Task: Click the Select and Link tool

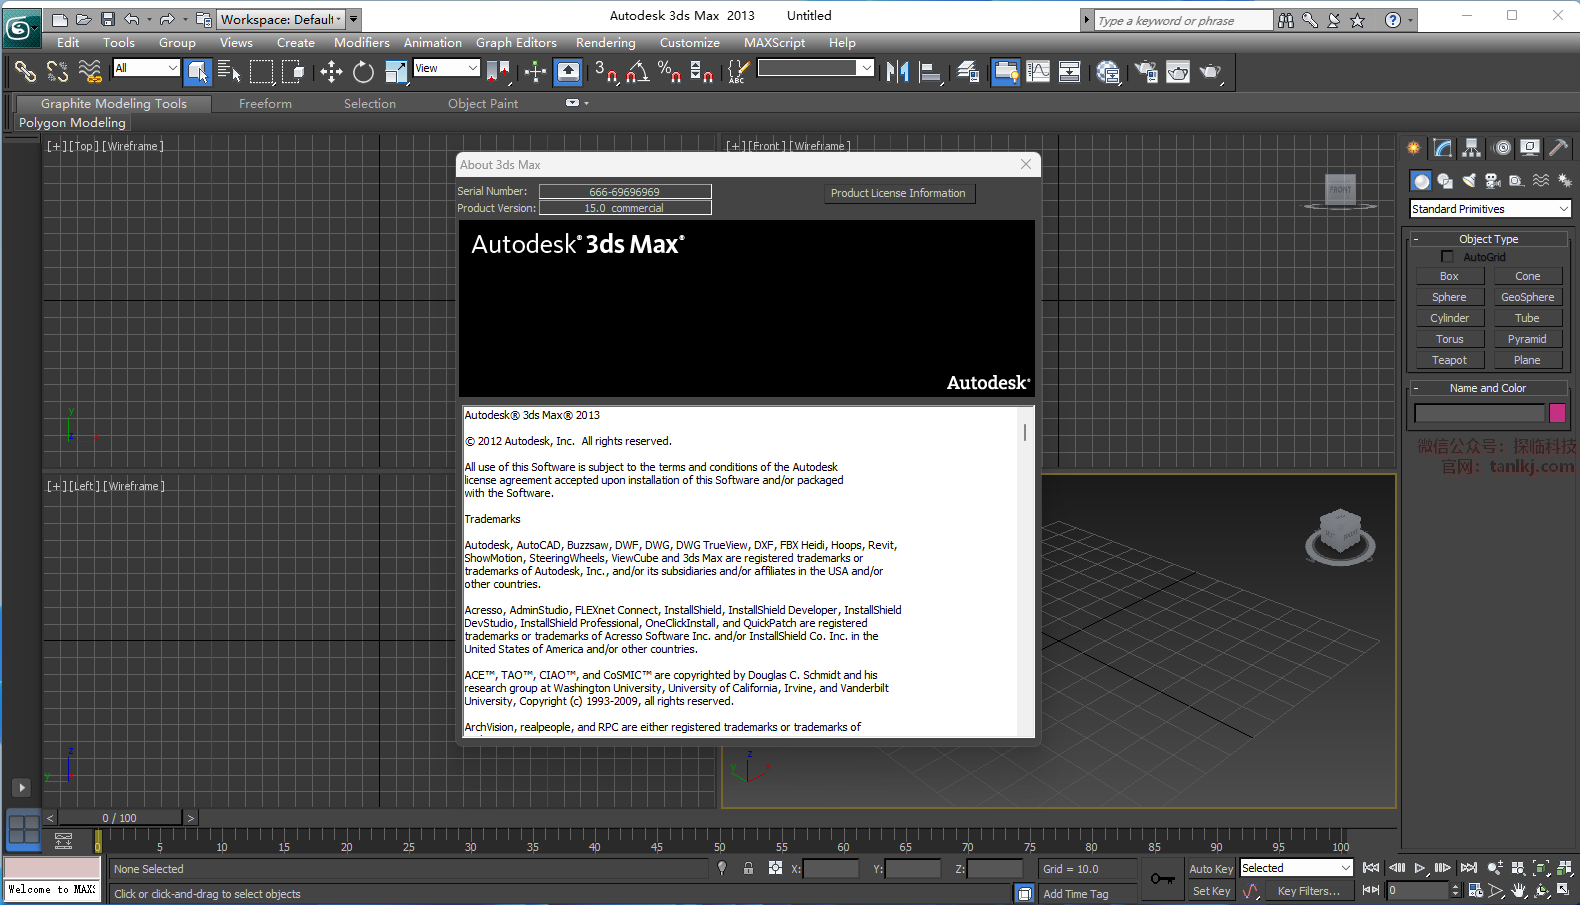Action: pyautogui.click(x=25, y=72)
